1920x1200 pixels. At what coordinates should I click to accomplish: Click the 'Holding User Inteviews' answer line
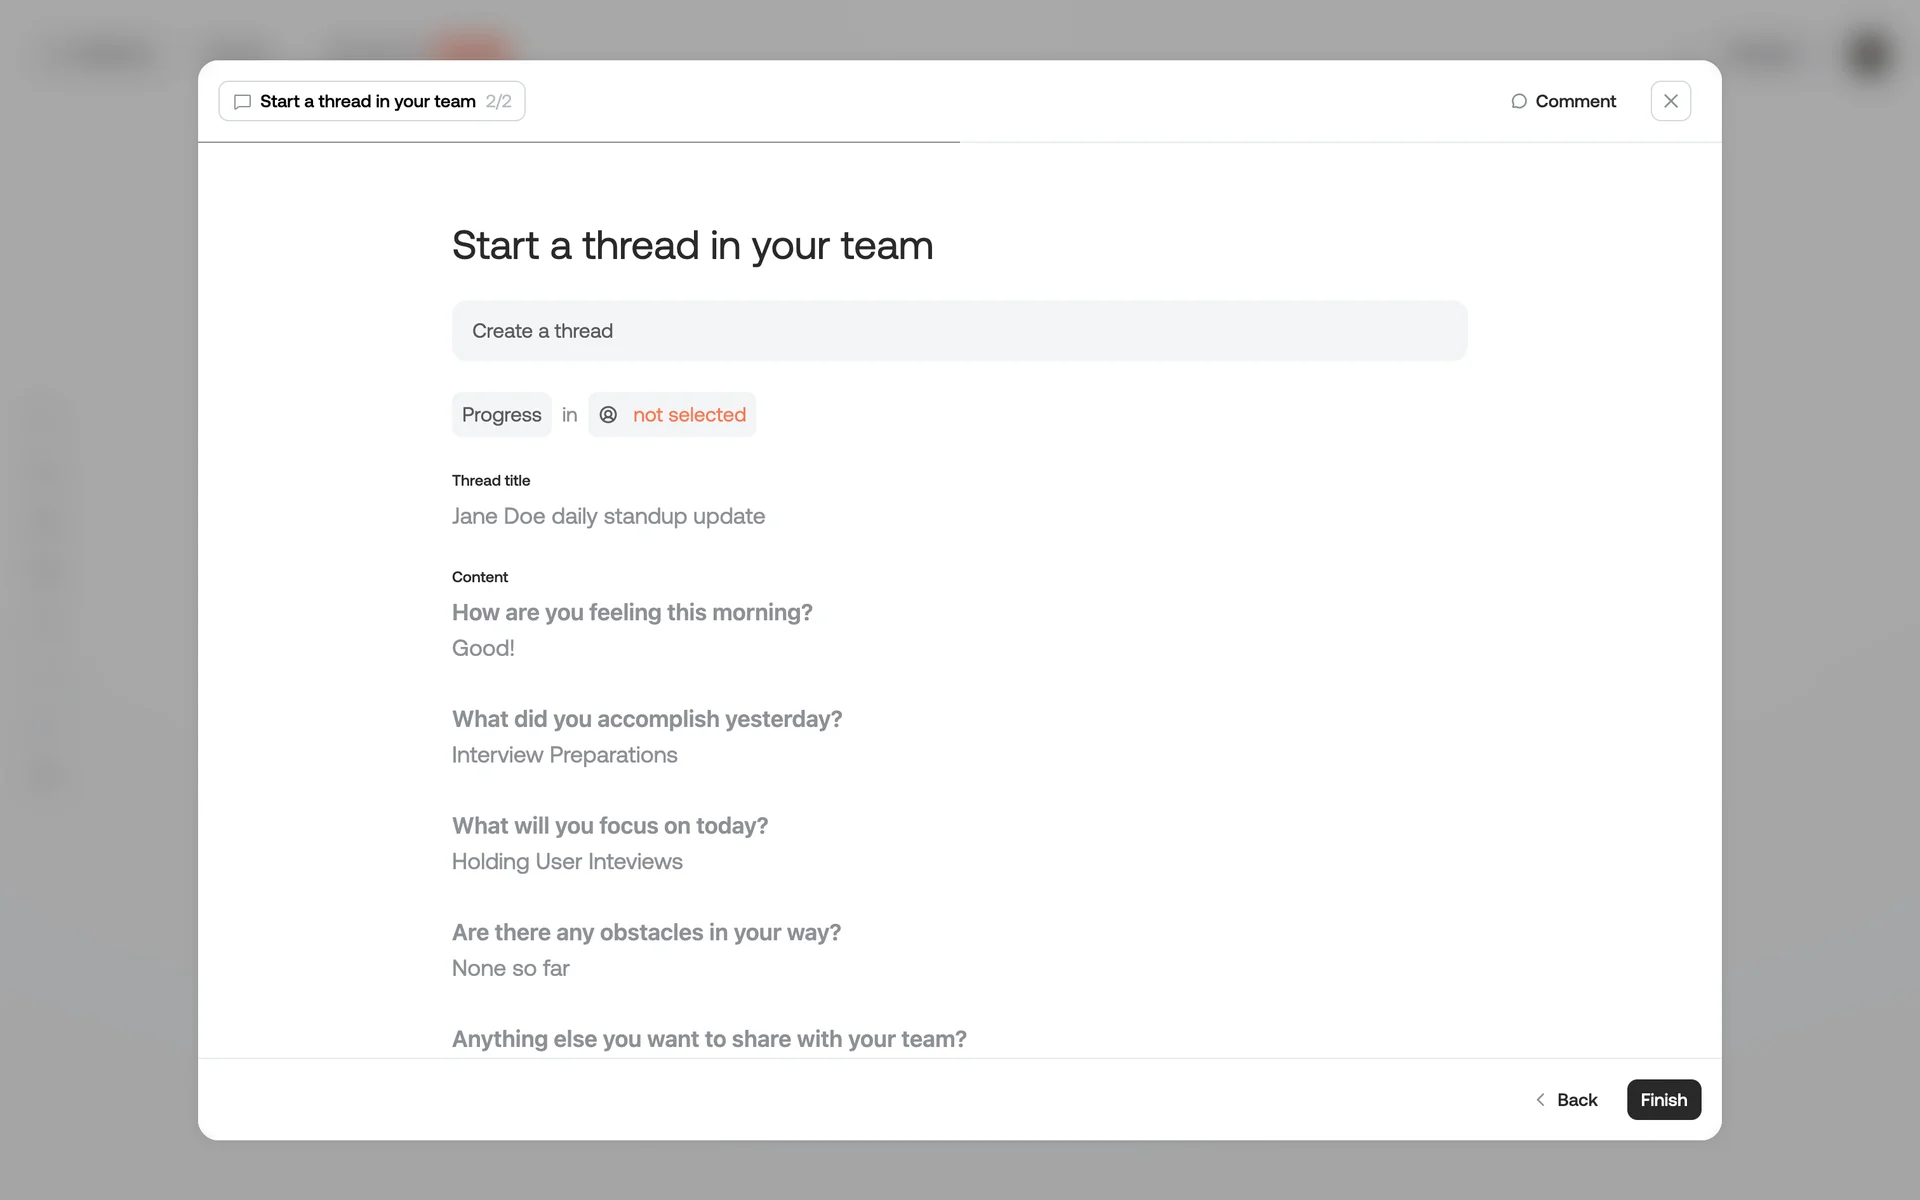567,862
